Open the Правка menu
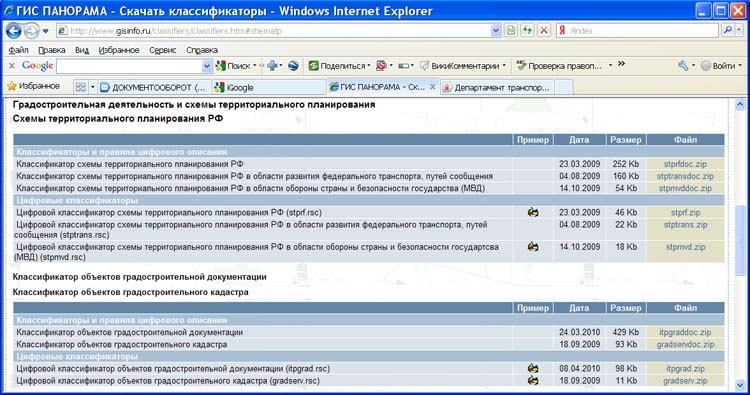Viewport: 750px width, 395px height. [x=52, y=50]
